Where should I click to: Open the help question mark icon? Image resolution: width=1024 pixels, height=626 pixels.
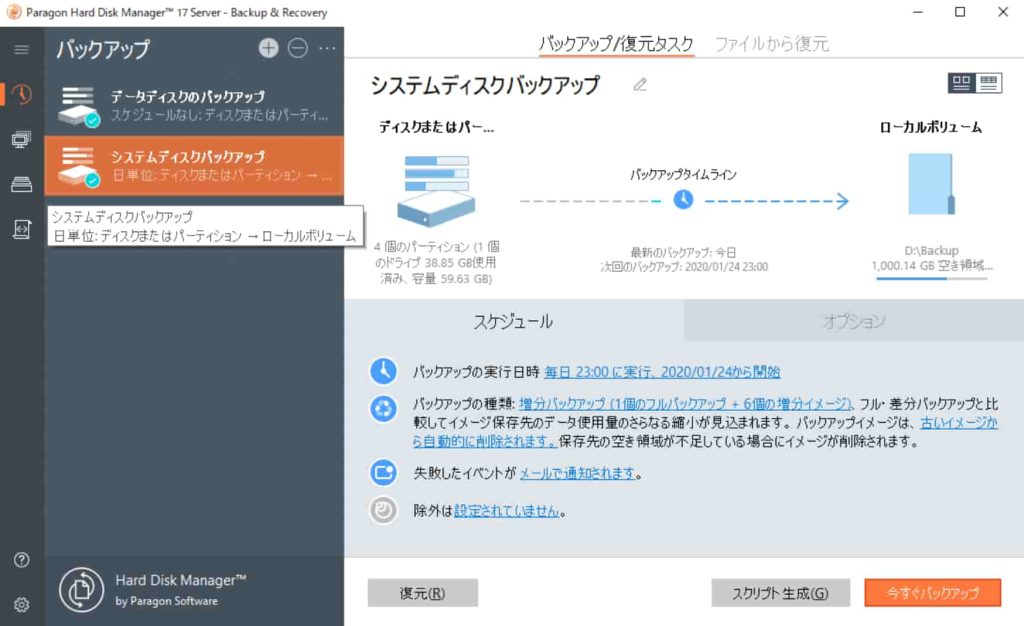click(22, 560)
